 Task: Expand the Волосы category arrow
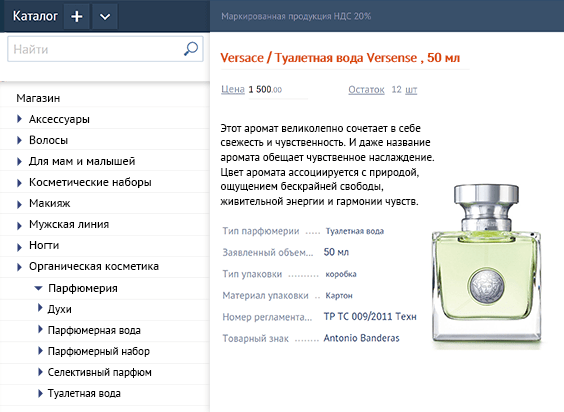pyautogui.click(x=19, y=140)
